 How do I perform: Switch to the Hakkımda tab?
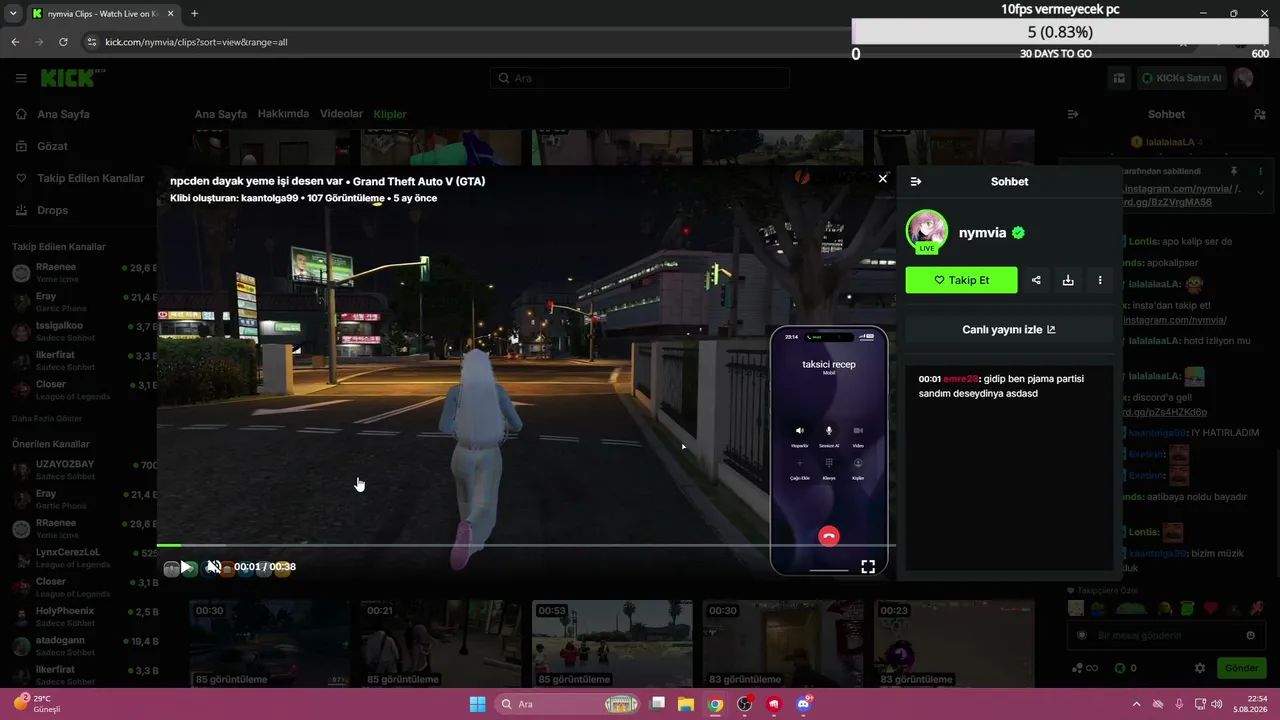pyautogui.click(x=283, y=114)
